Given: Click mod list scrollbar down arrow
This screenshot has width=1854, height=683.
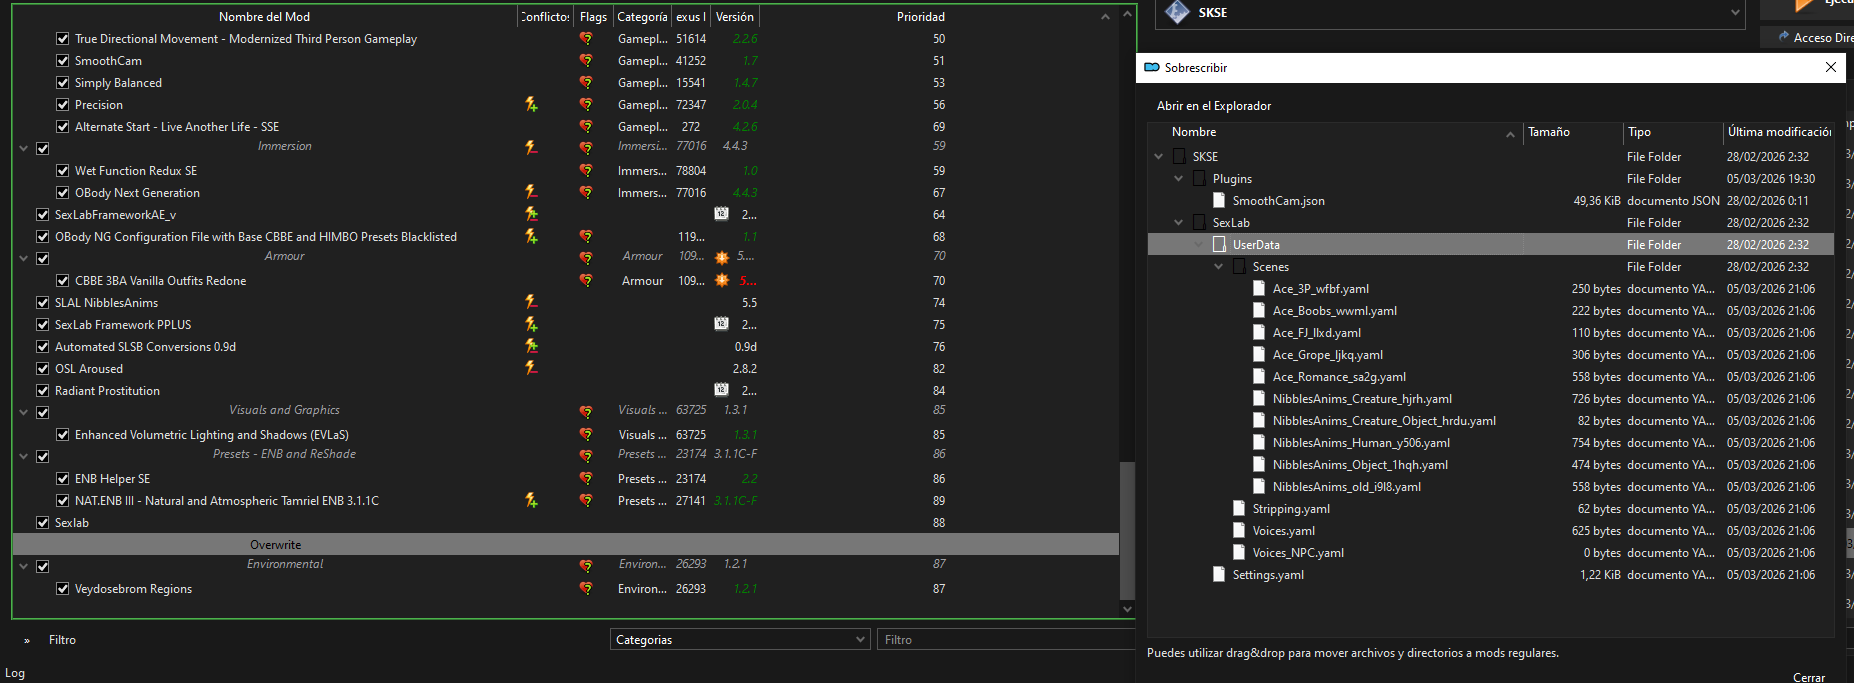Looking at the screenshot, I should 1127,608.
